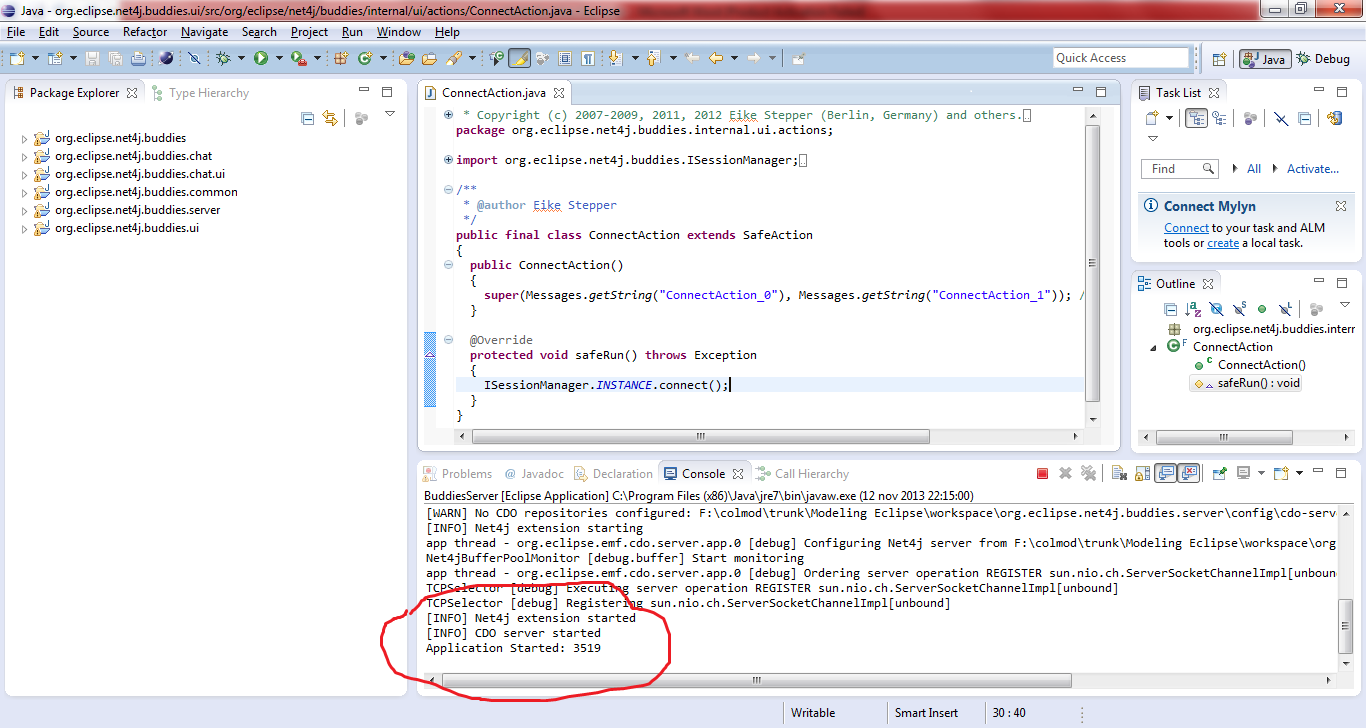Click the green Run button icon
This screenshot has height=728, width=1366.
coord(261,58)
